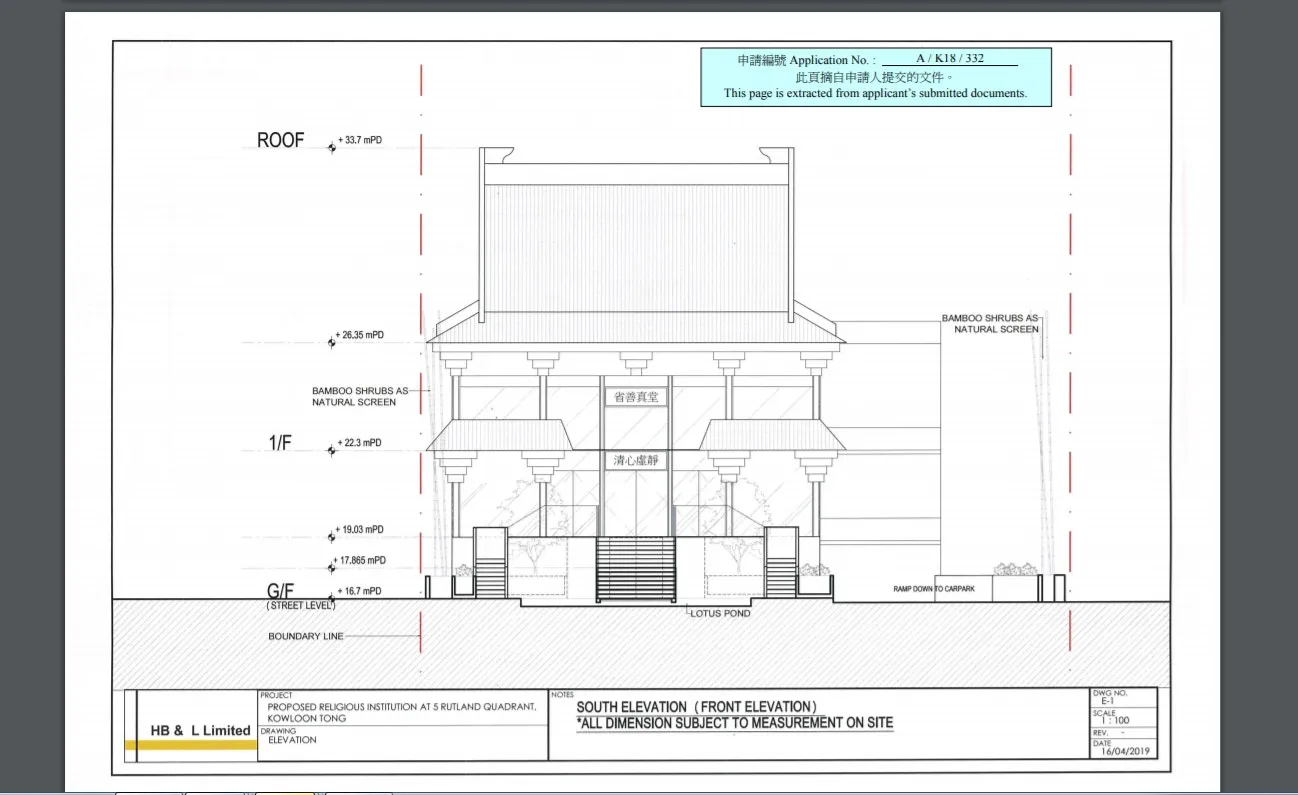Click the HB & L Limited company name

[x=200, y=731]
